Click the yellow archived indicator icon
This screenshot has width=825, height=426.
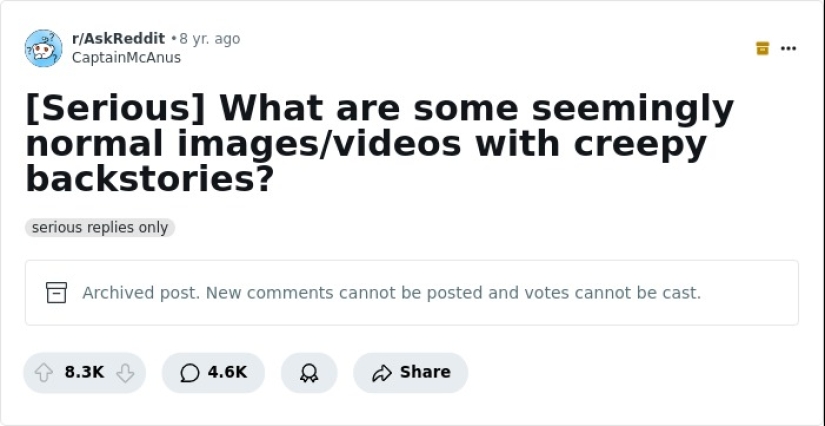click(763, 48)
